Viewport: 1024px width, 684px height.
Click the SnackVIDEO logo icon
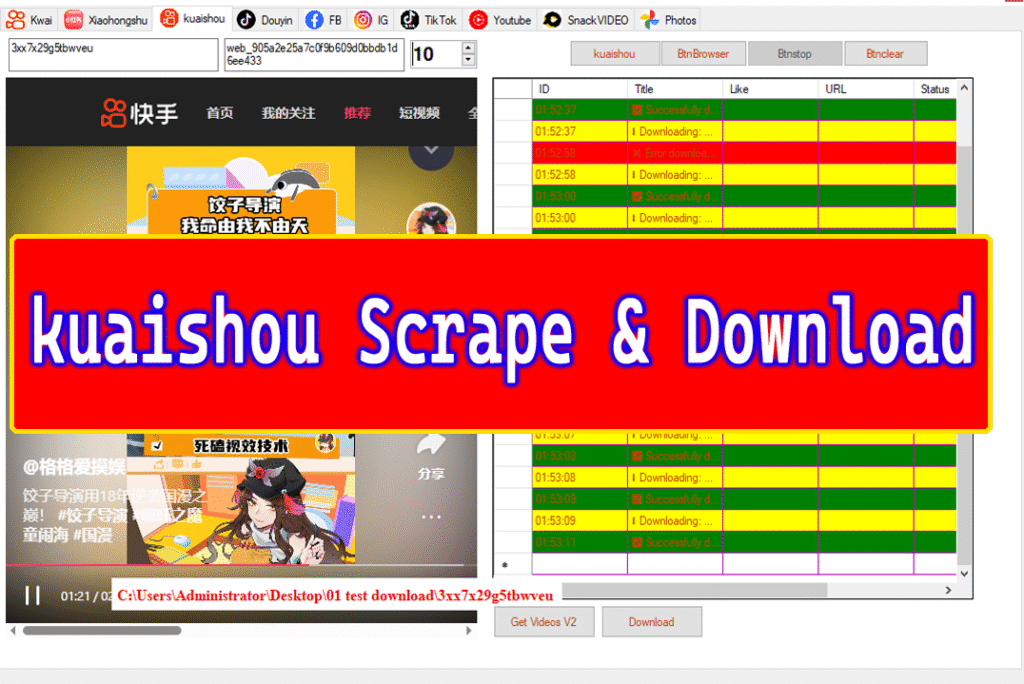[552, 20]
